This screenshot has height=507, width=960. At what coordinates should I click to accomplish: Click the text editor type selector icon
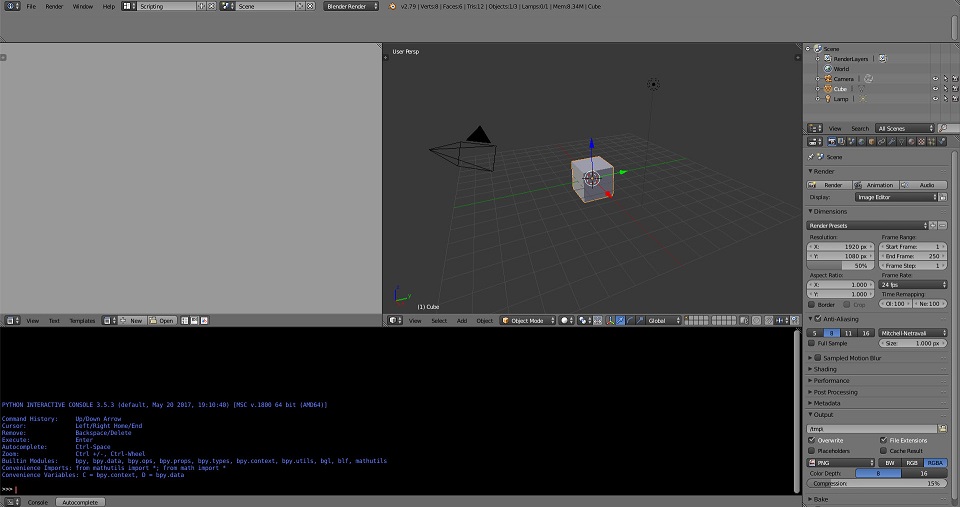pos(12,320)
